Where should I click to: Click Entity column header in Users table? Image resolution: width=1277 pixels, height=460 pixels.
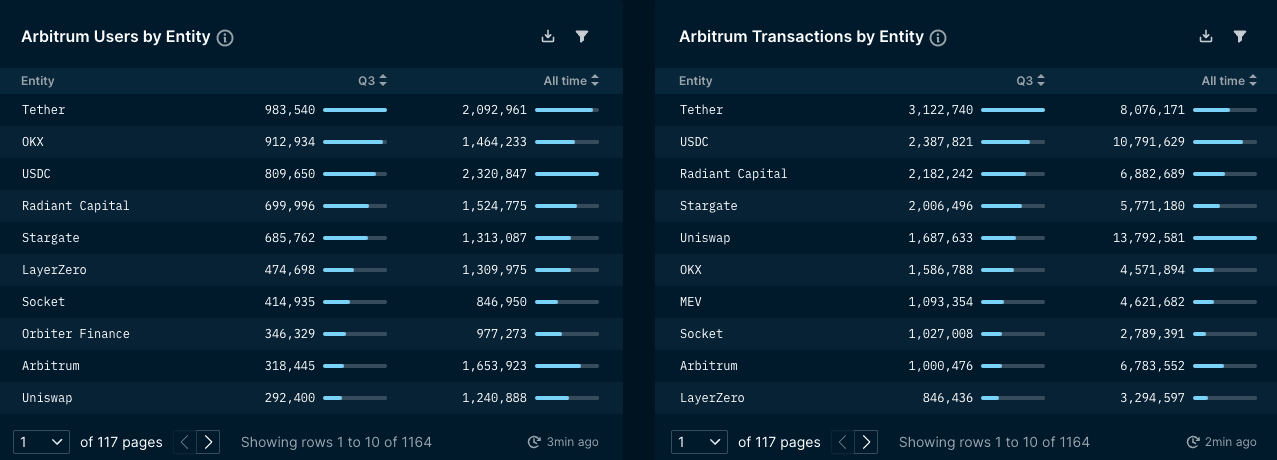pos(38,81)
